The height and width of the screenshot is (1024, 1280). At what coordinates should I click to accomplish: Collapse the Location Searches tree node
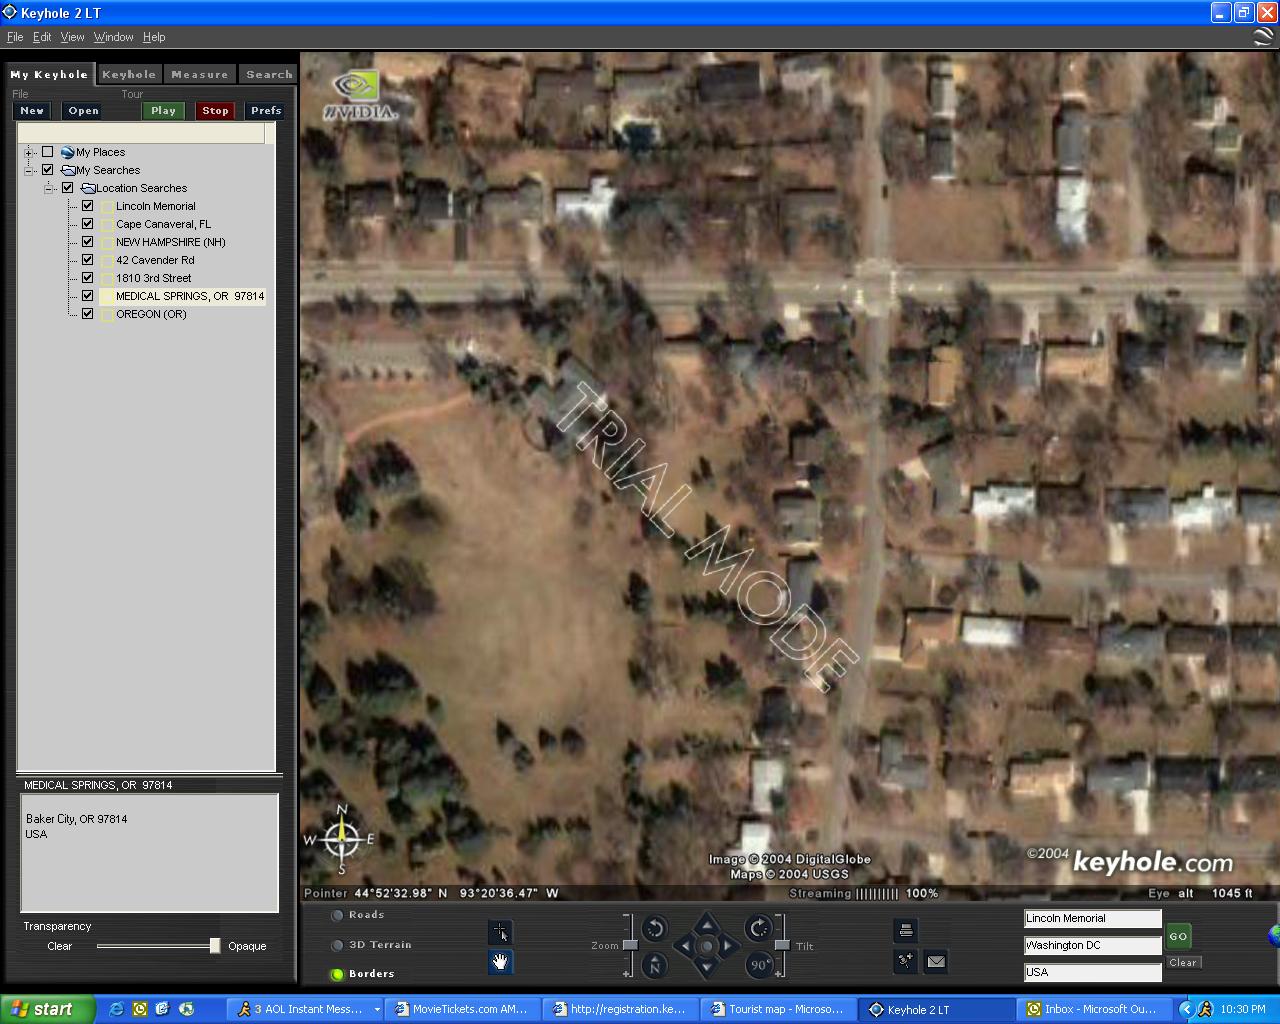[x=49, y=188]
